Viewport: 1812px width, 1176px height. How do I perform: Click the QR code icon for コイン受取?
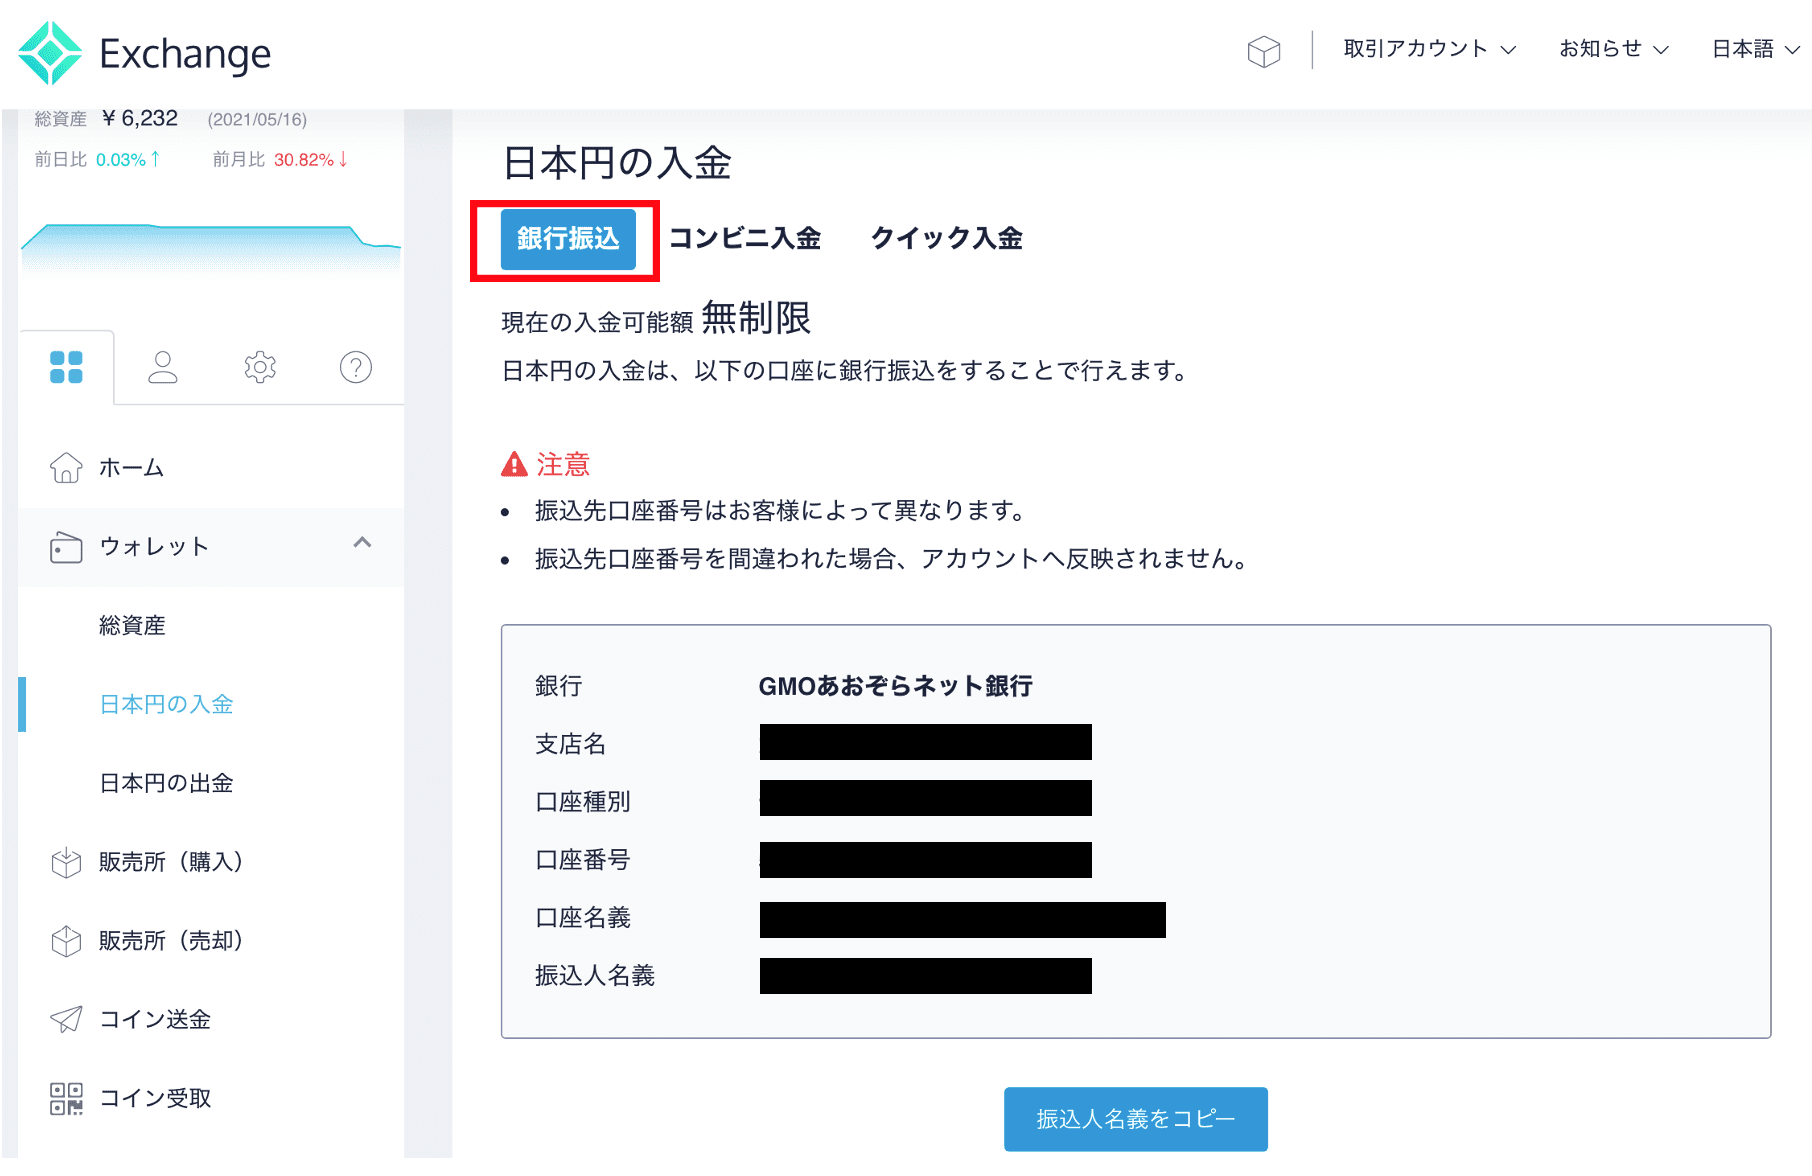pyautogui.click(x=66, y=1097)
